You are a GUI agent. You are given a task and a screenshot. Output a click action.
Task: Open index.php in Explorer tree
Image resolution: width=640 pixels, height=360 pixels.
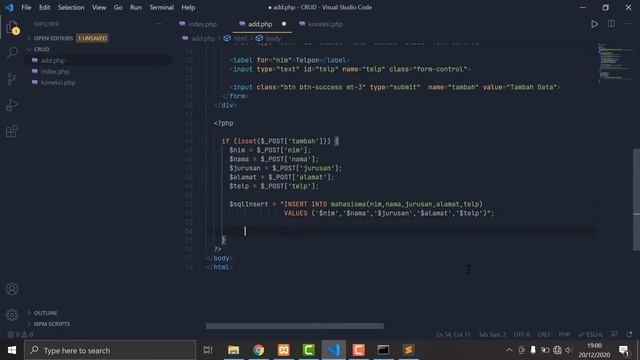point(55,71)
